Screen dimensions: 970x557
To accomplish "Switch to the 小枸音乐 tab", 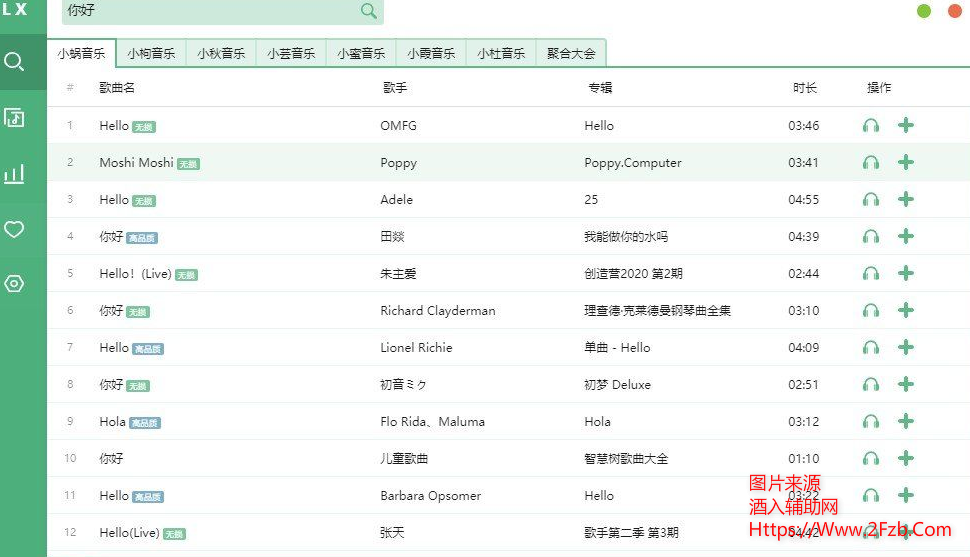I will pyautogui.click(x=151, y=54).
